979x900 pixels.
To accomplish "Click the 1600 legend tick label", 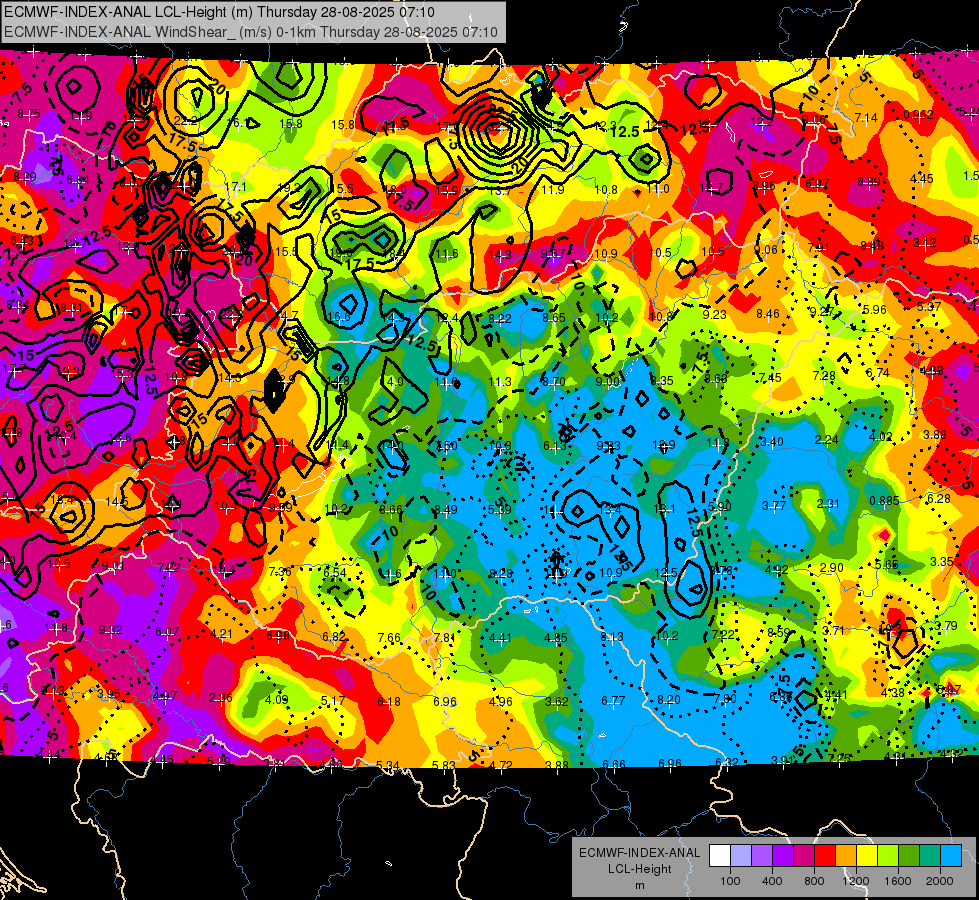I will pos(898,881).
